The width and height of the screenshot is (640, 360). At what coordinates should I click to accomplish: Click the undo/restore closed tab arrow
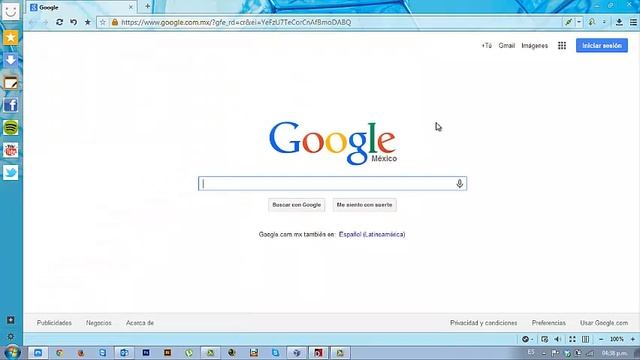pyautogui.click(x=73, y=22)
